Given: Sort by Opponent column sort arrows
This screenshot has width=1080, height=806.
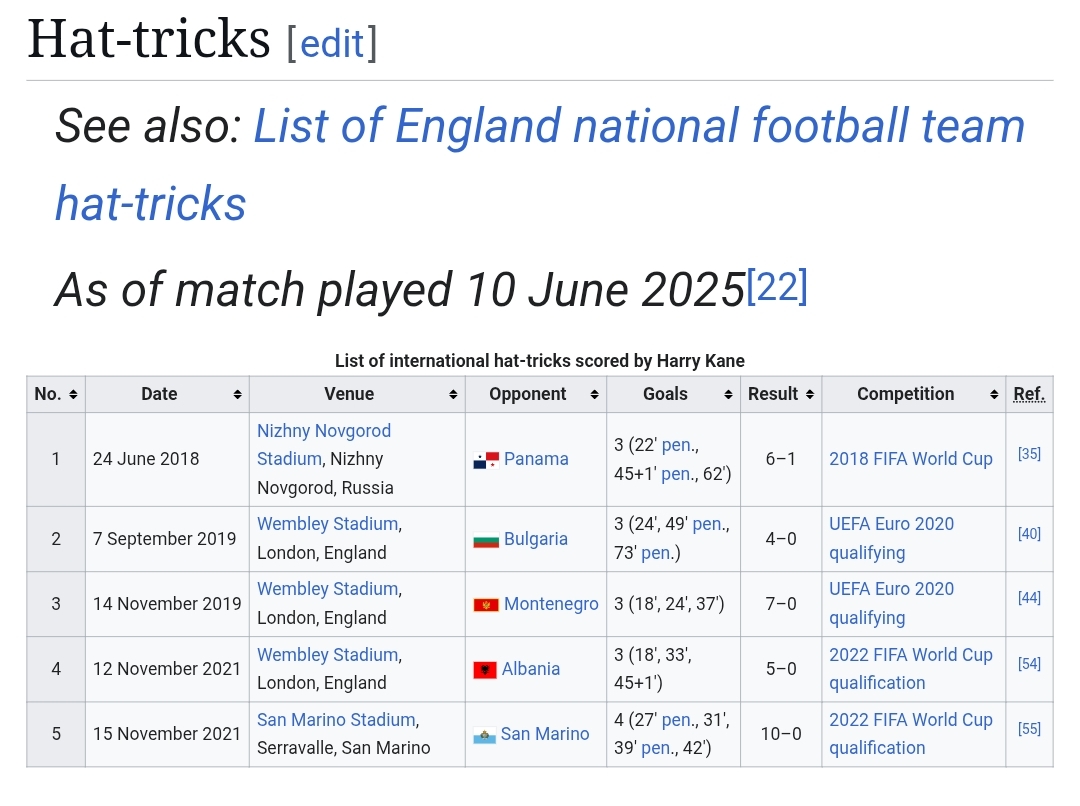Looking at the screenshot, I should pyautogui.click(x=594, y=395).
